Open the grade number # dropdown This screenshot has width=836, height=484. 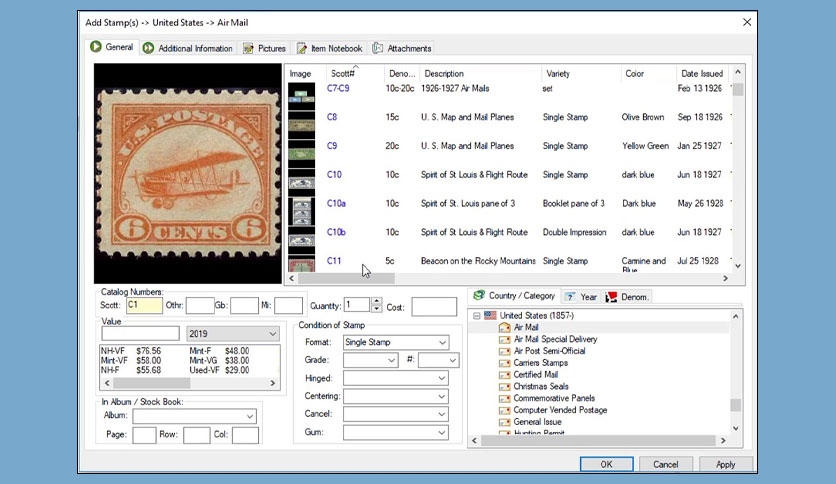click(x=452, y=360)
